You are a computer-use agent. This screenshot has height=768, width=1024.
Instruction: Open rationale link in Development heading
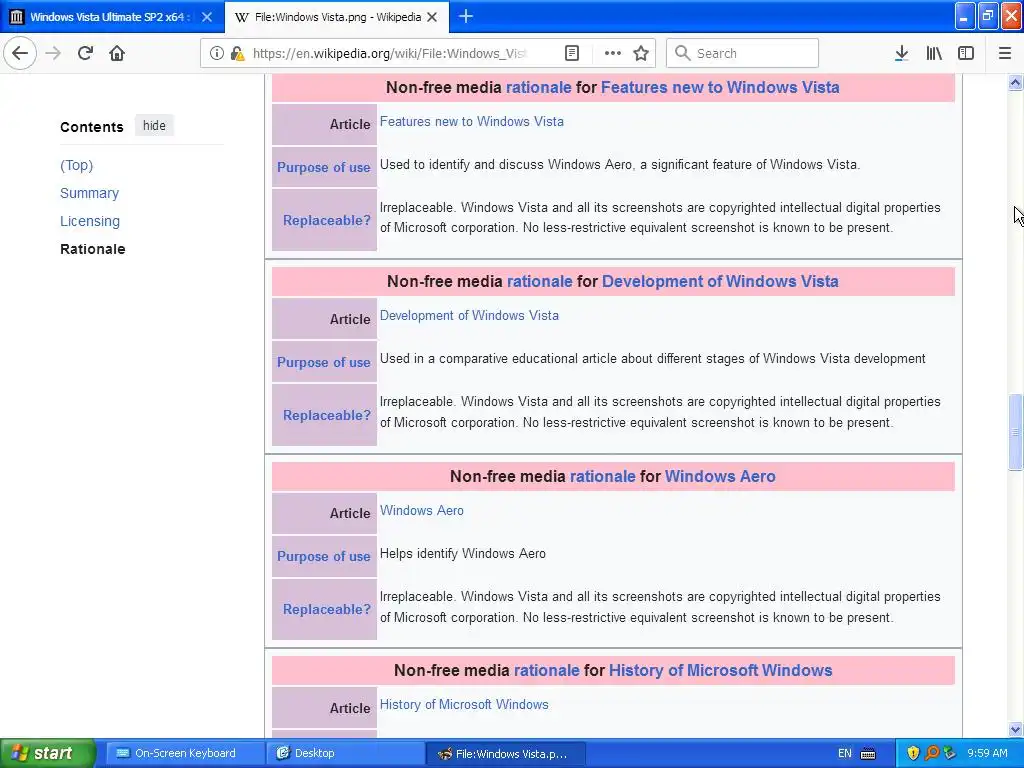(x=539, y=281)
